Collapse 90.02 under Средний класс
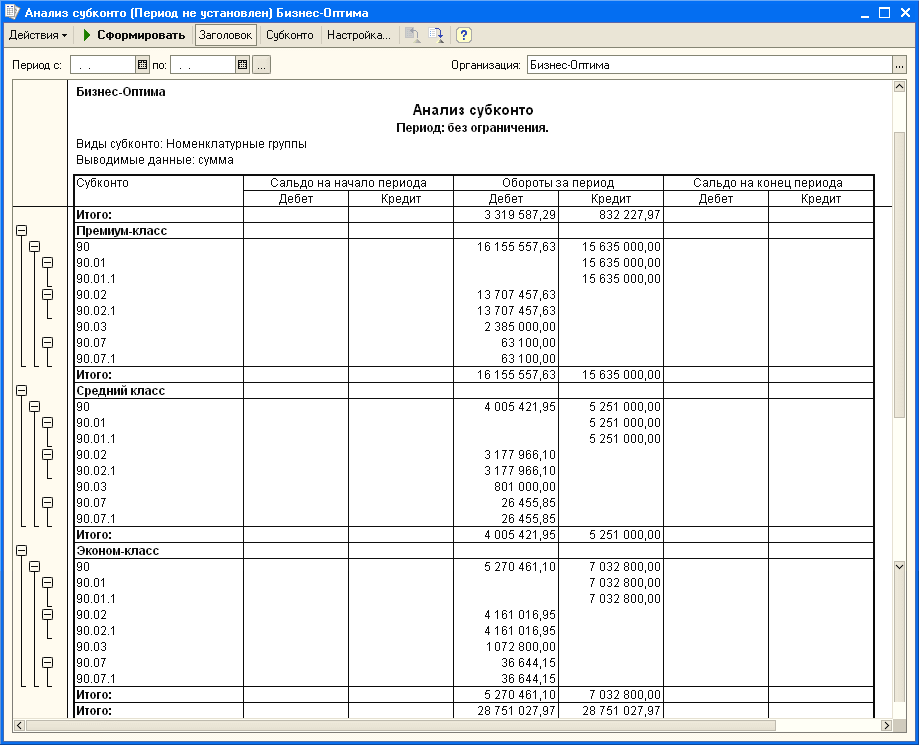 click(47, 454)
